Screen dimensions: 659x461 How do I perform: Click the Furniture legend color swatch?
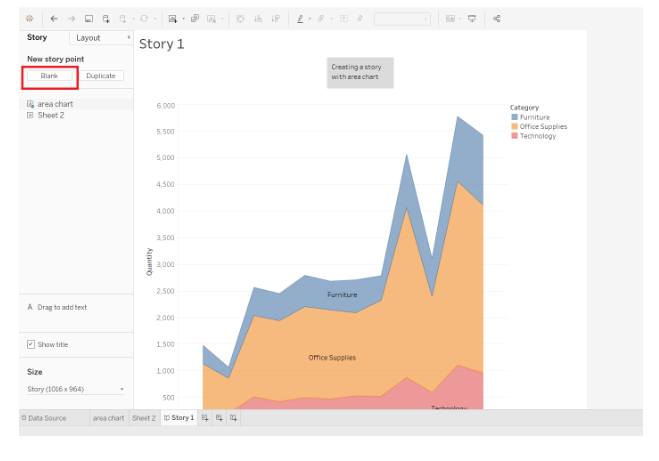(514, 117)
